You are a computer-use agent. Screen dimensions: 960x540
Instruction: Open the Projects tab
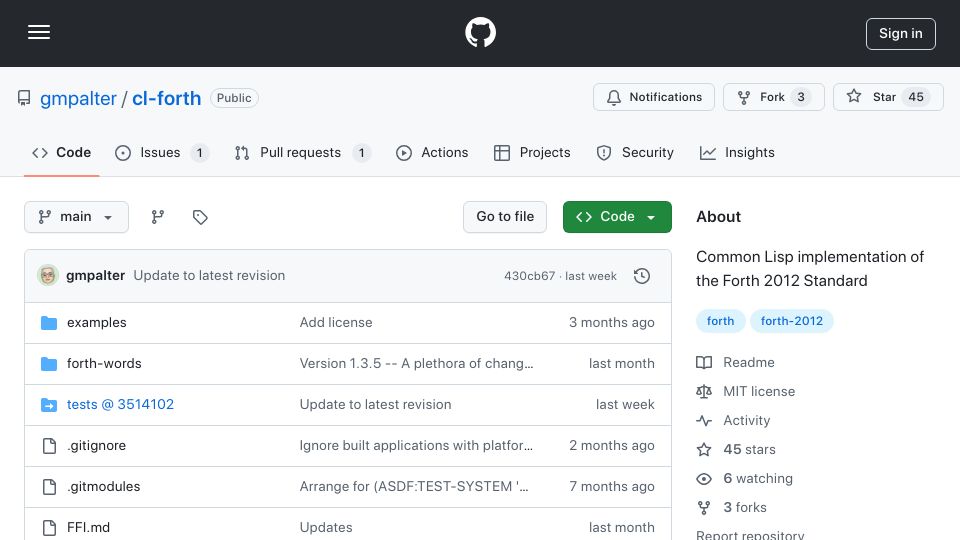(x=532, y=152)
